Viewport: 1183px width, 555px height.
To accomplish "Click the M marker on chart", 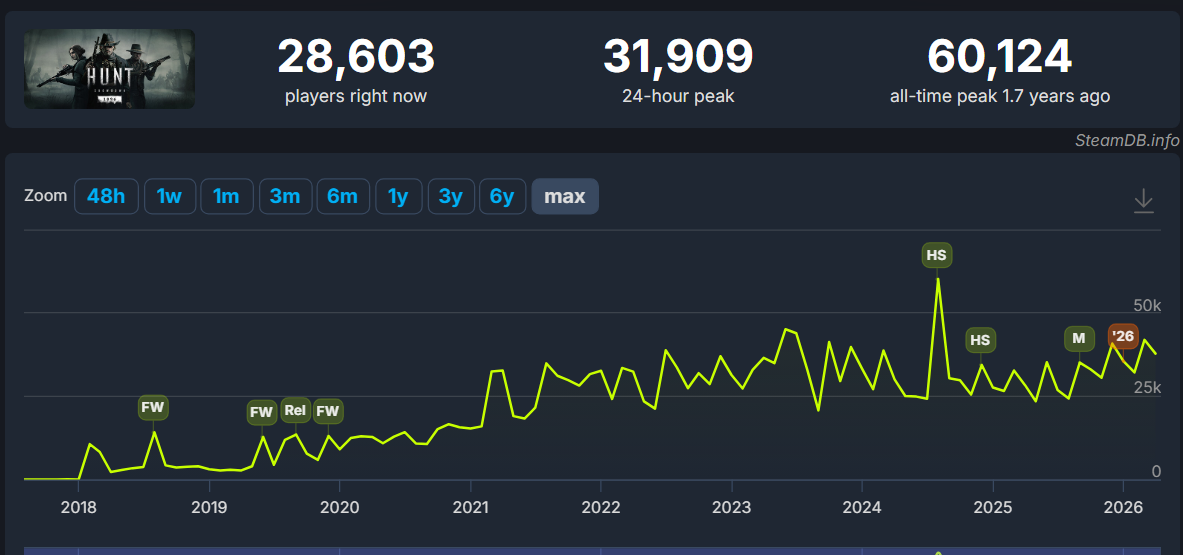I will [1079, 339].
